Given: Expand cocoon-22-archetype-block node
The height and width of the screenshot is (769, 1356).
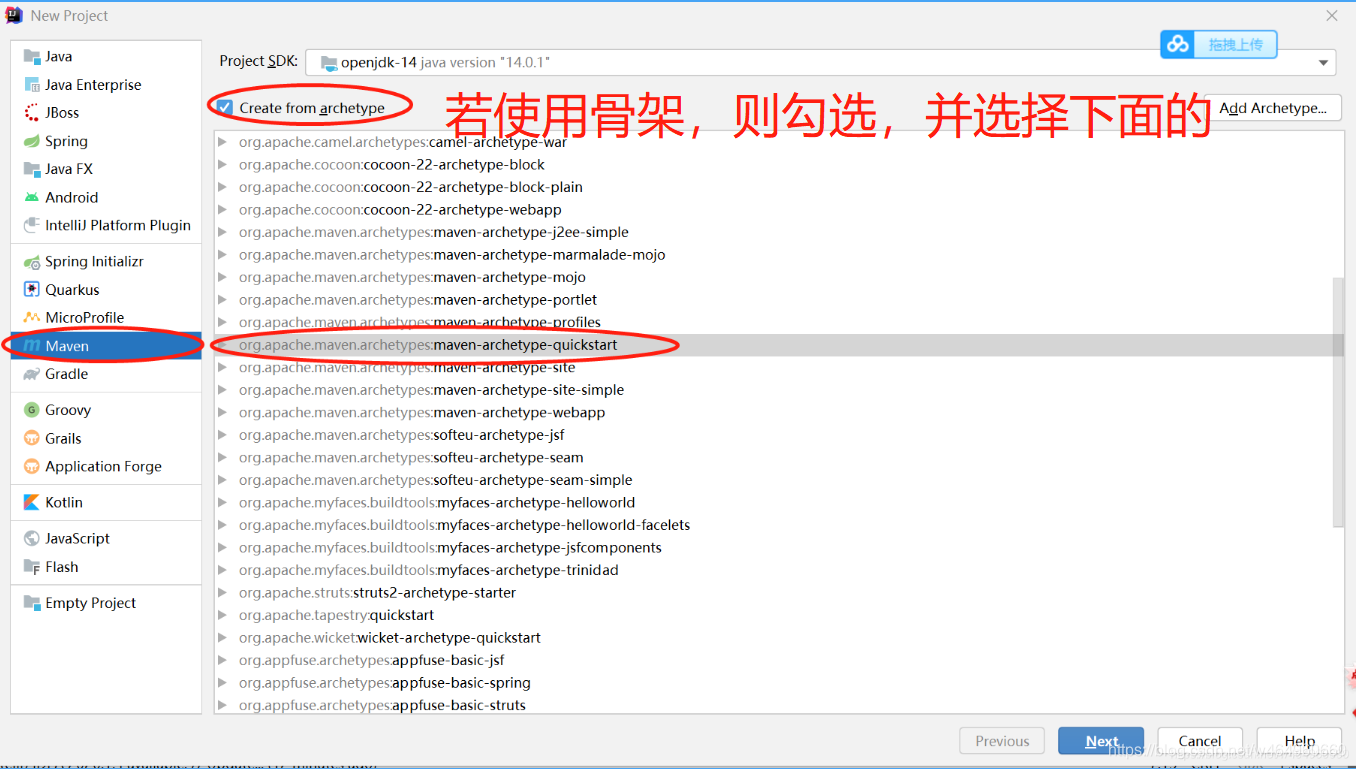Looking at the screenshot, I should coord(222,165).
